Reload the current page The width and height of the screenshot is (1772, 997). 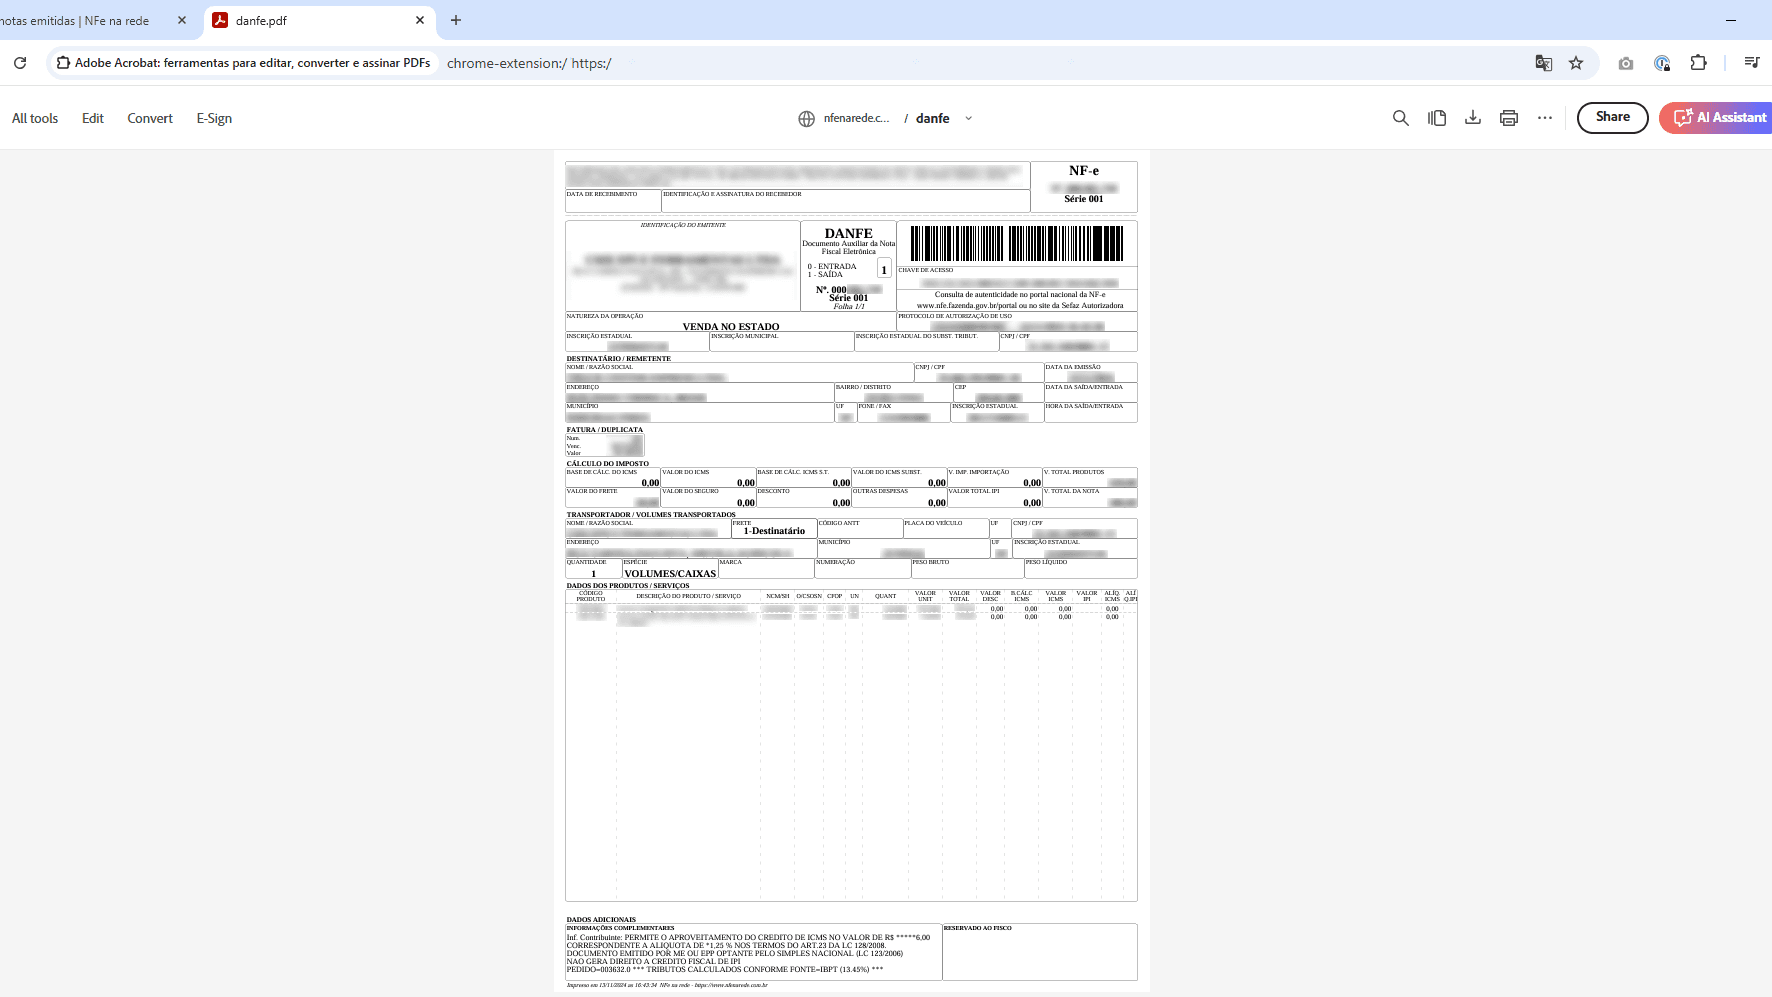[20, 63]
